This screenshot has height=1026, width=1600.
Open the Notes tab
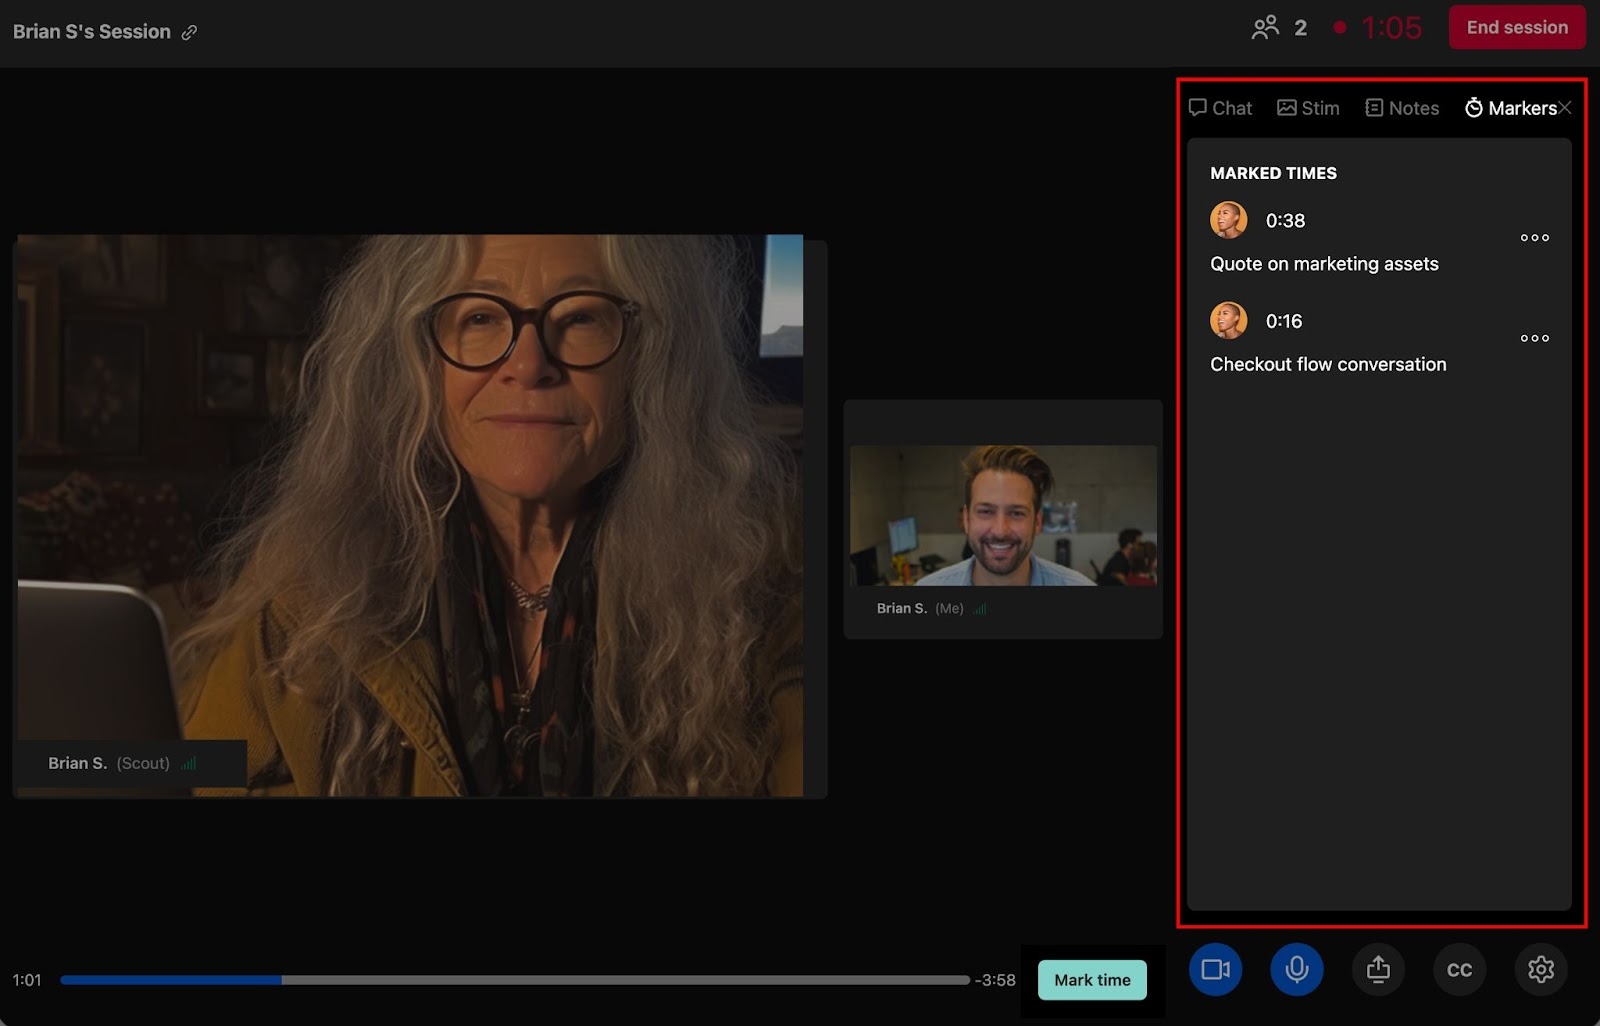(1402, 108)
